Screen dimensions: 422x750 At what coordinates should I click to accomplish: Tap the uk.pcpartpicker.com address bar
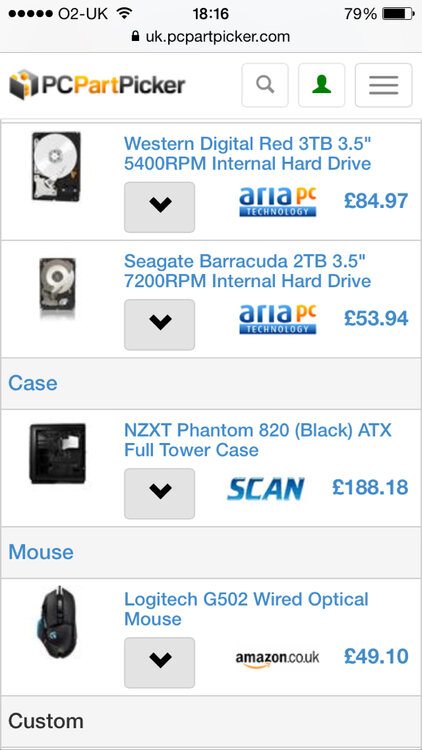point(211,36)
